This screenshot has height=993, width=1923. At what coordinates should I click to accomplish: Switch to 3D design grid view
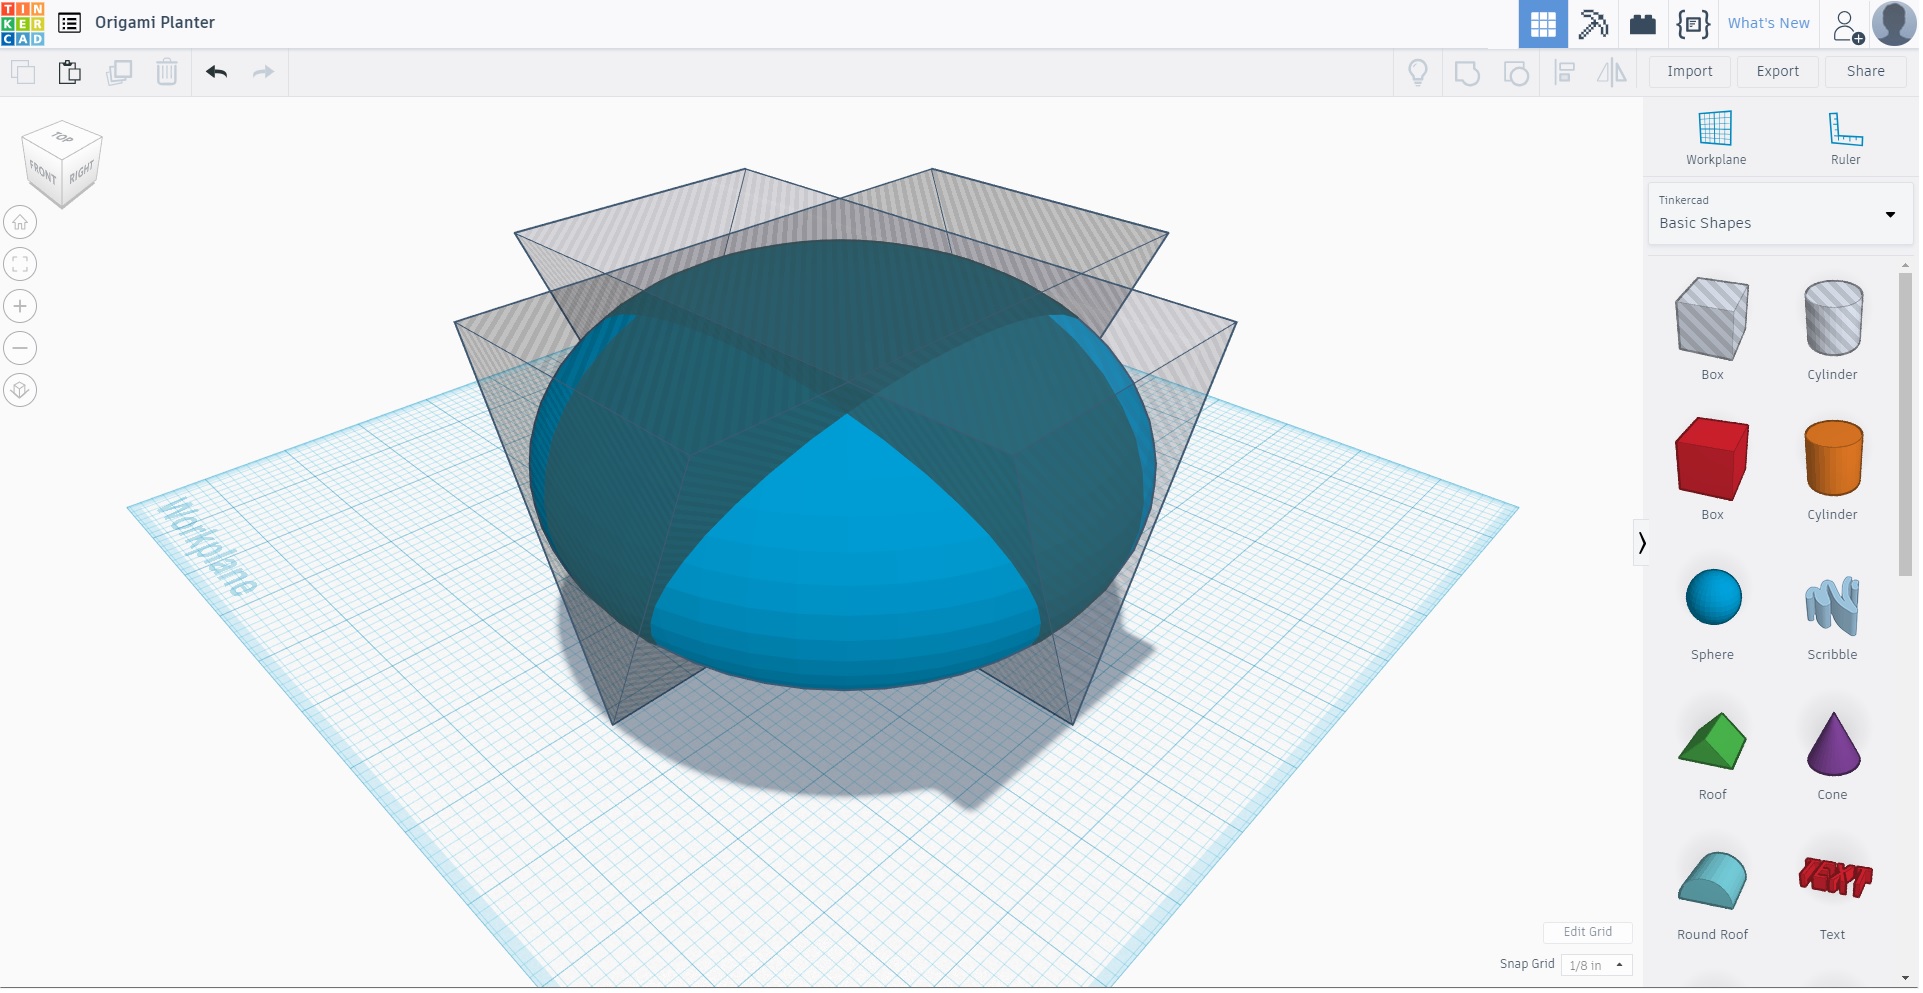(1543, 24)
